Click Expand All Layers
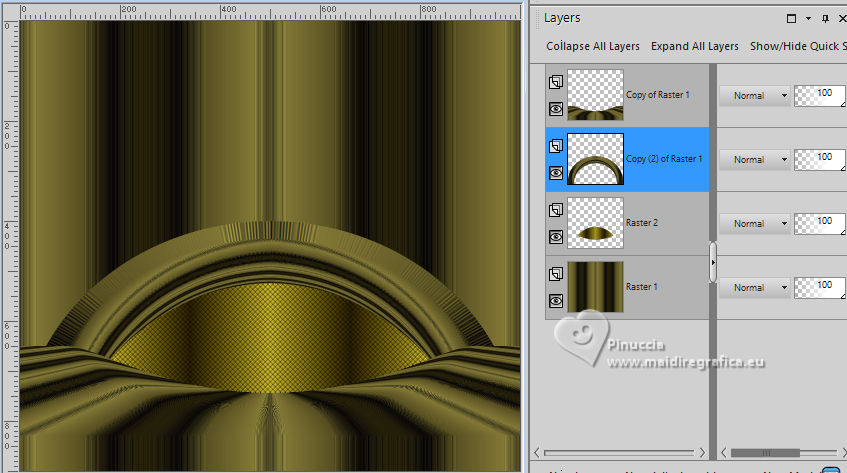The image size is (847, 473). coord(695,46)
